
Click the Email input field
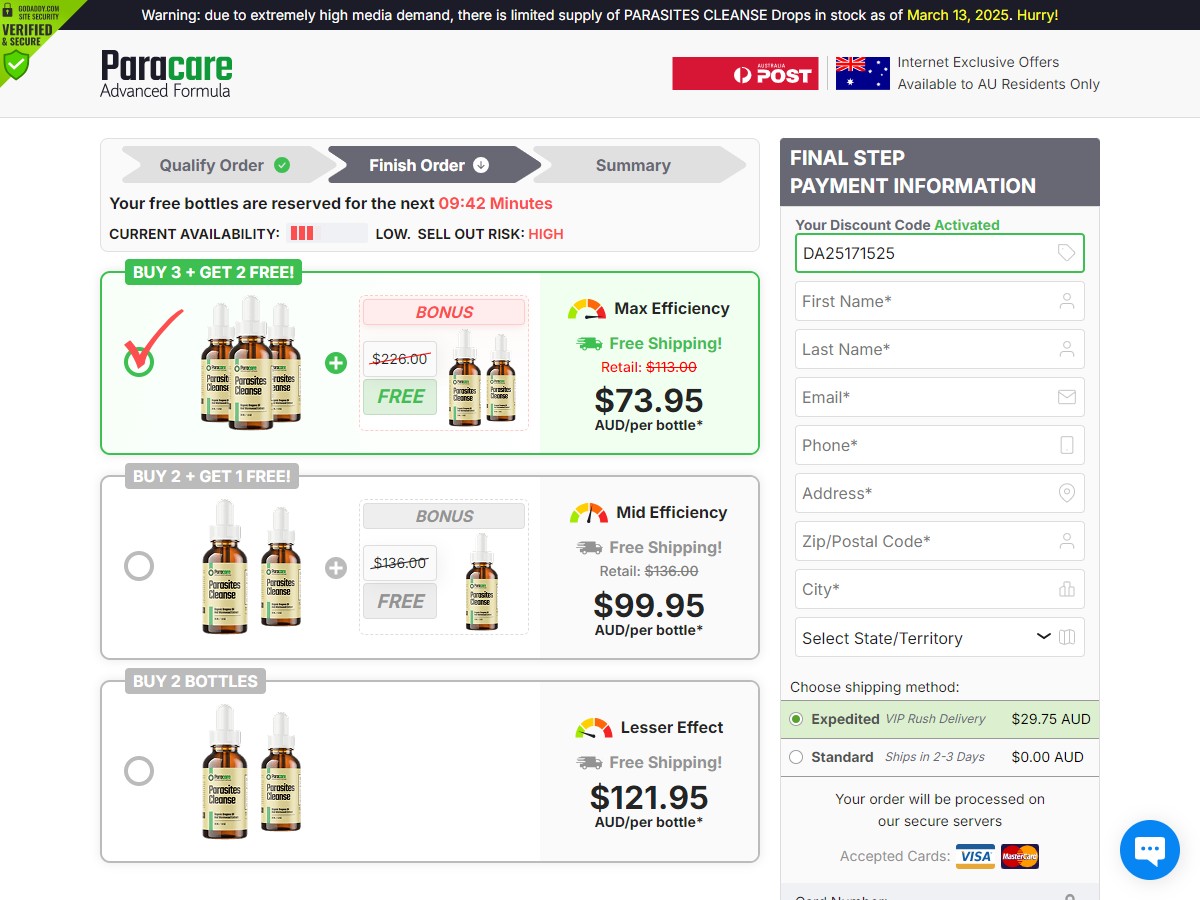point(940,397)
